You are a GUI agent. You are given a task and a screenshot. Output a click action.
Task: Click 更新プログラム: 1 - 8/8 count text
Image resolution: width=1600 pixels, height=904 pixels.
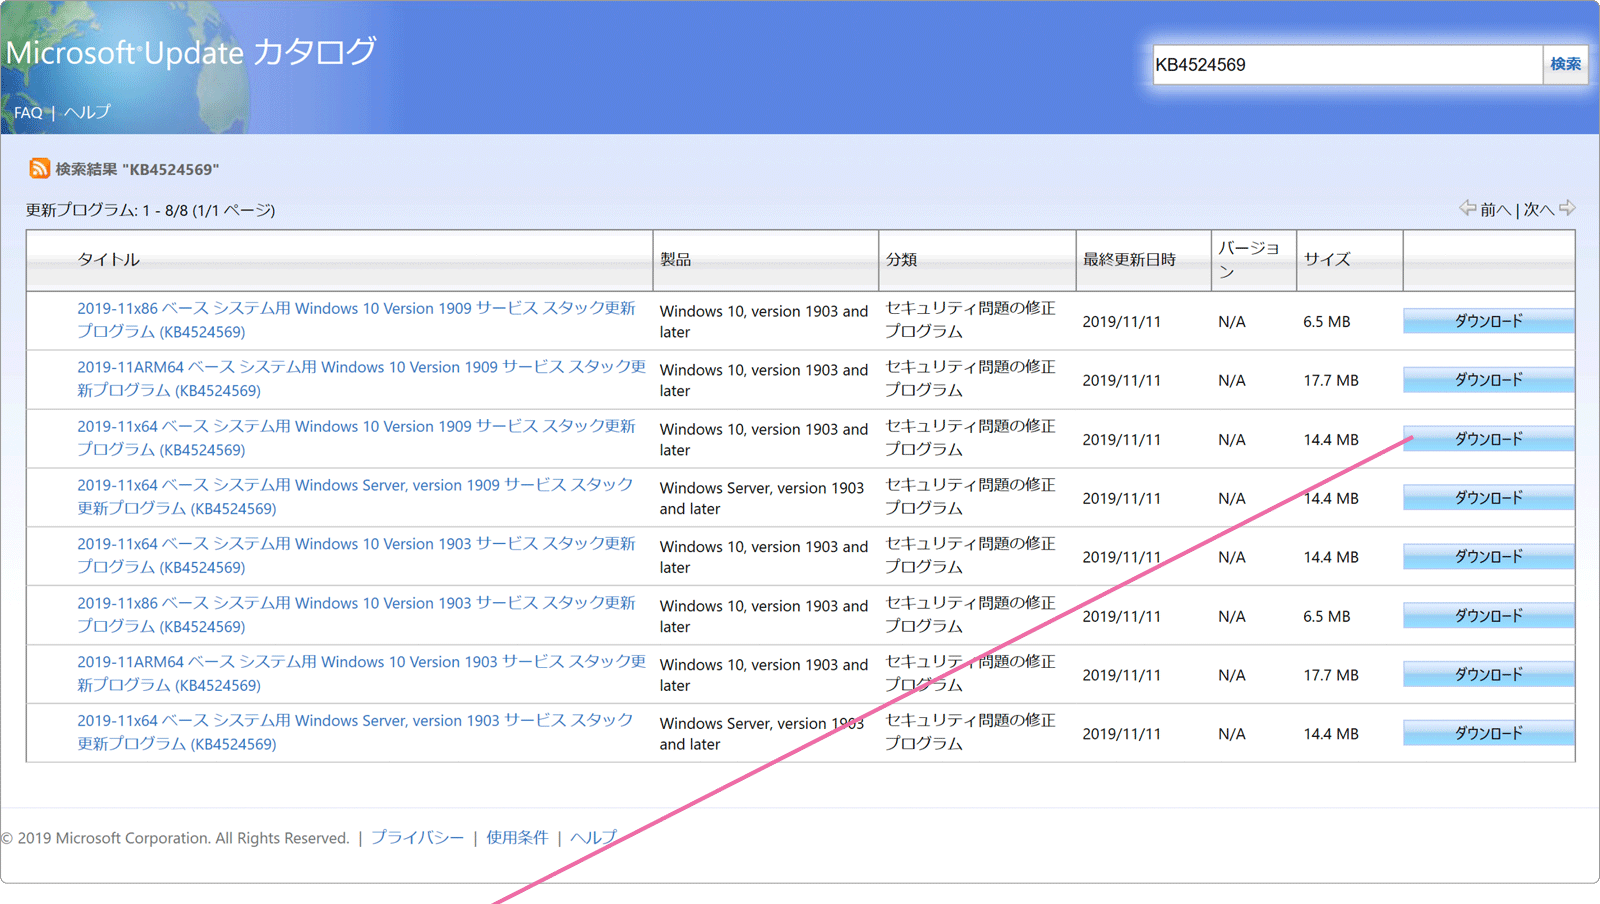pyautogui.click(x=150, y=210)
